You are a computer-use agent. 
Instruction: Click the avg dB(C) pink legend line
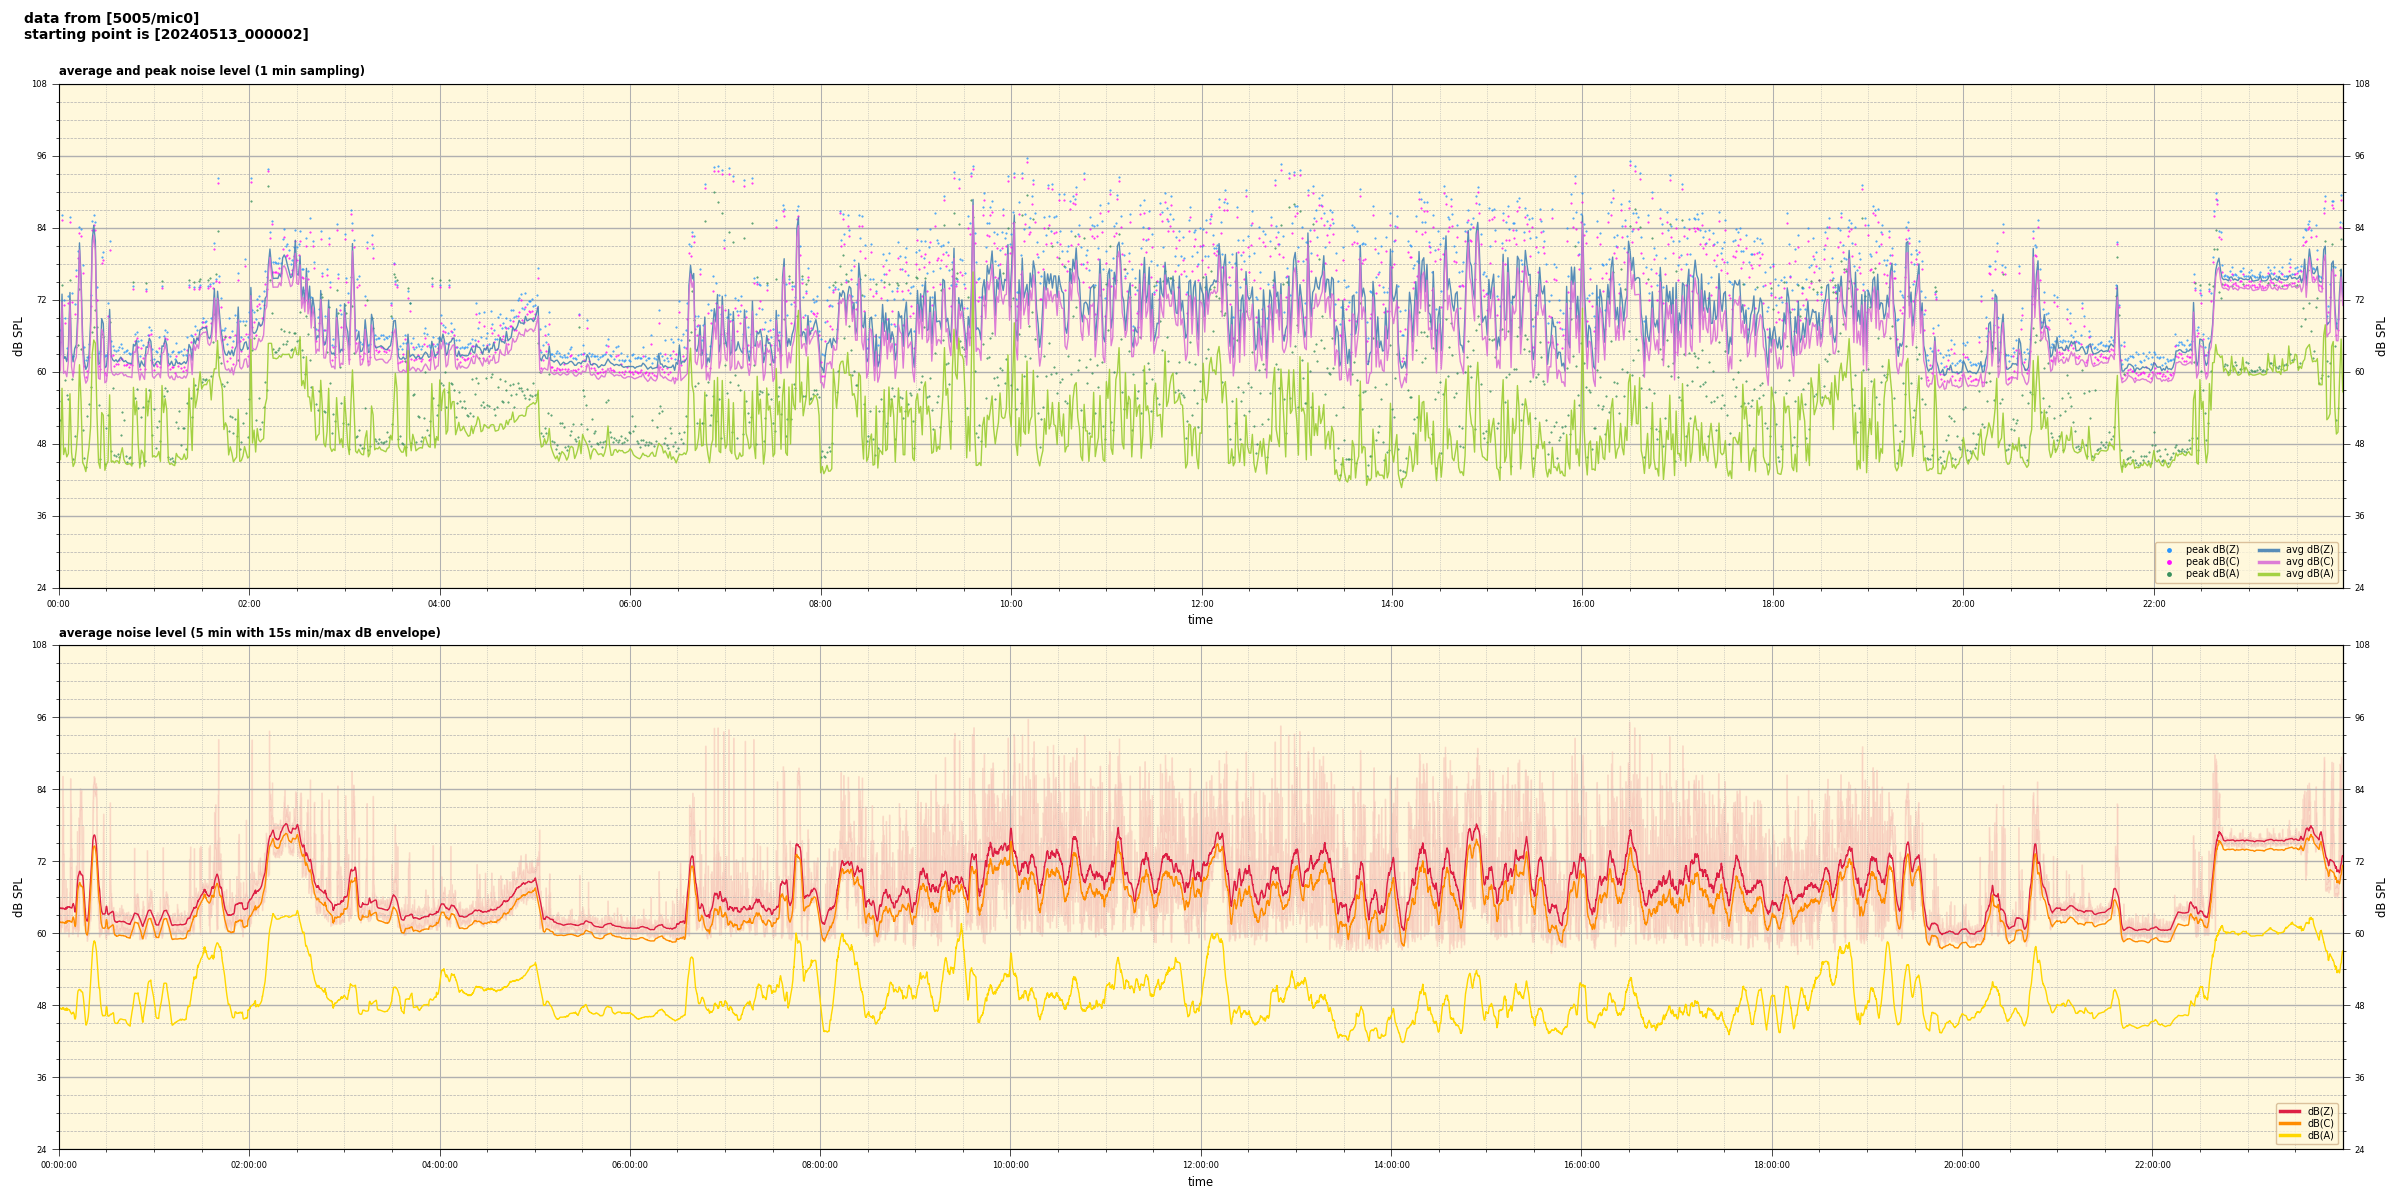(x=2269, y=562)
